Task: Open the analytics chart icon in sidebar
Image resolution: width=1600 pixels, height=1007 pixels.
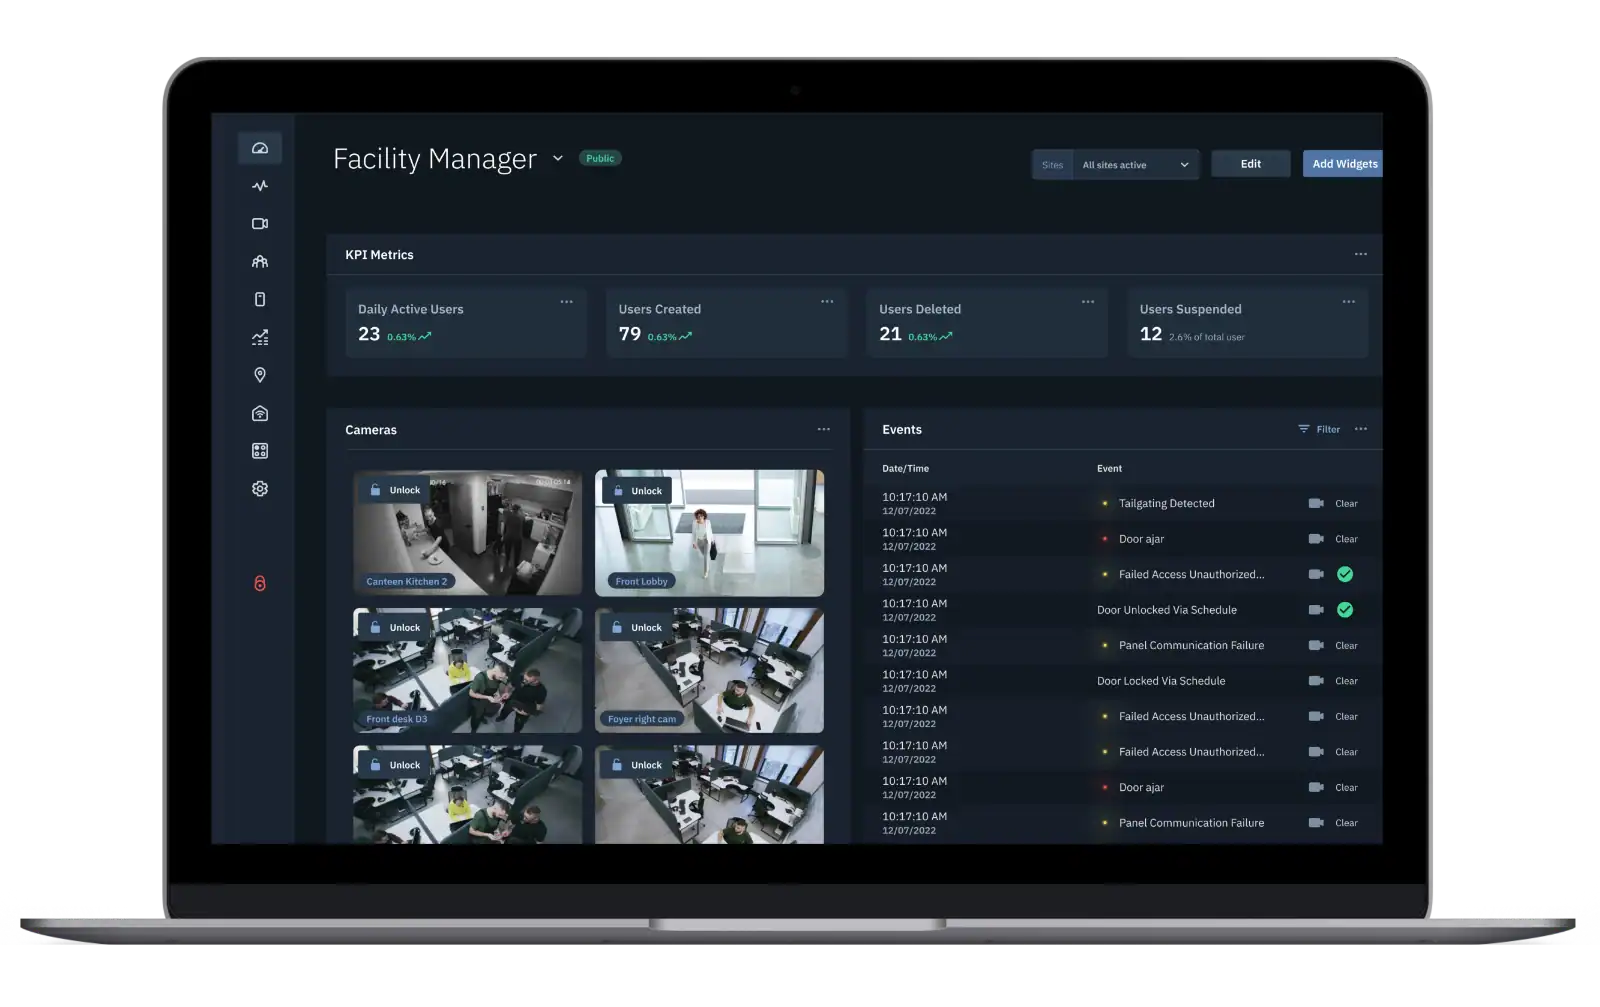Action: click(x=260, y=338)
